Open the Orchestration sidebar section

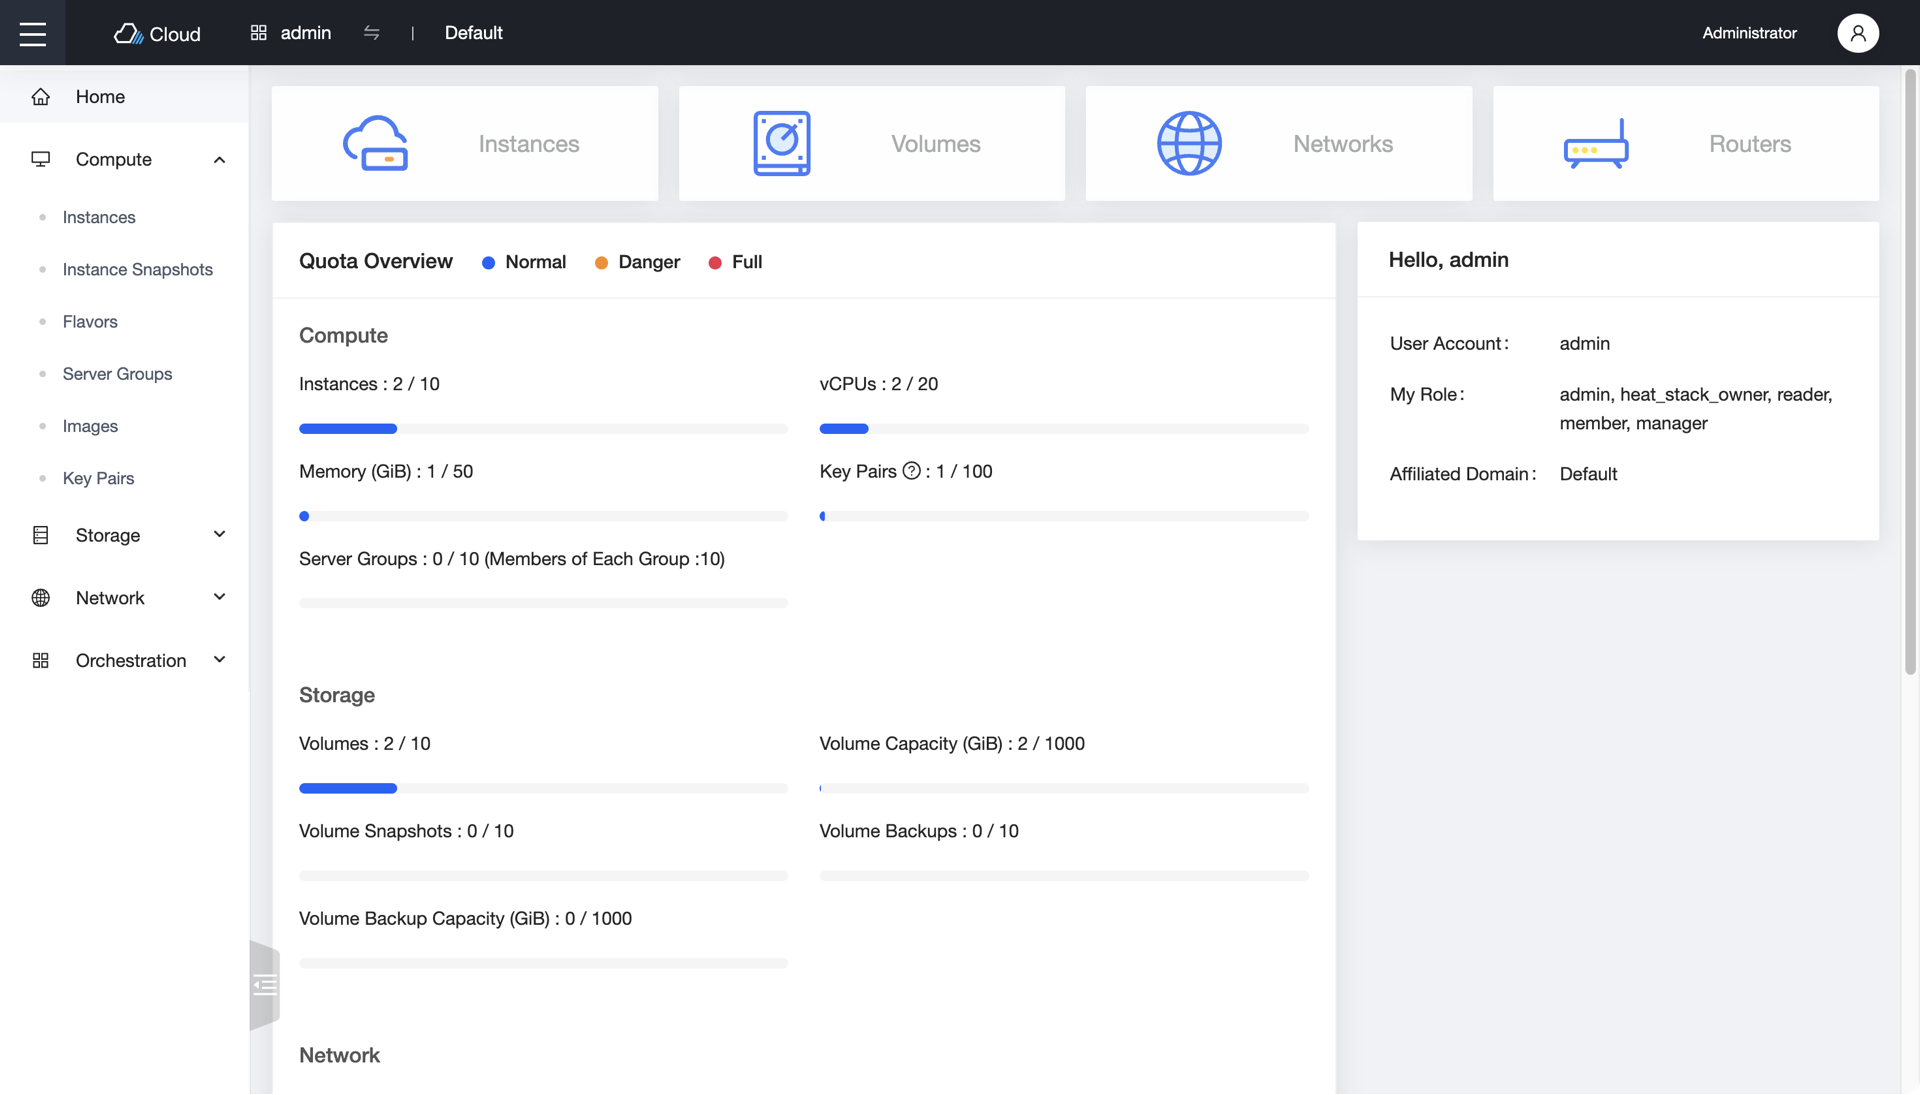[x=124, y=661]
